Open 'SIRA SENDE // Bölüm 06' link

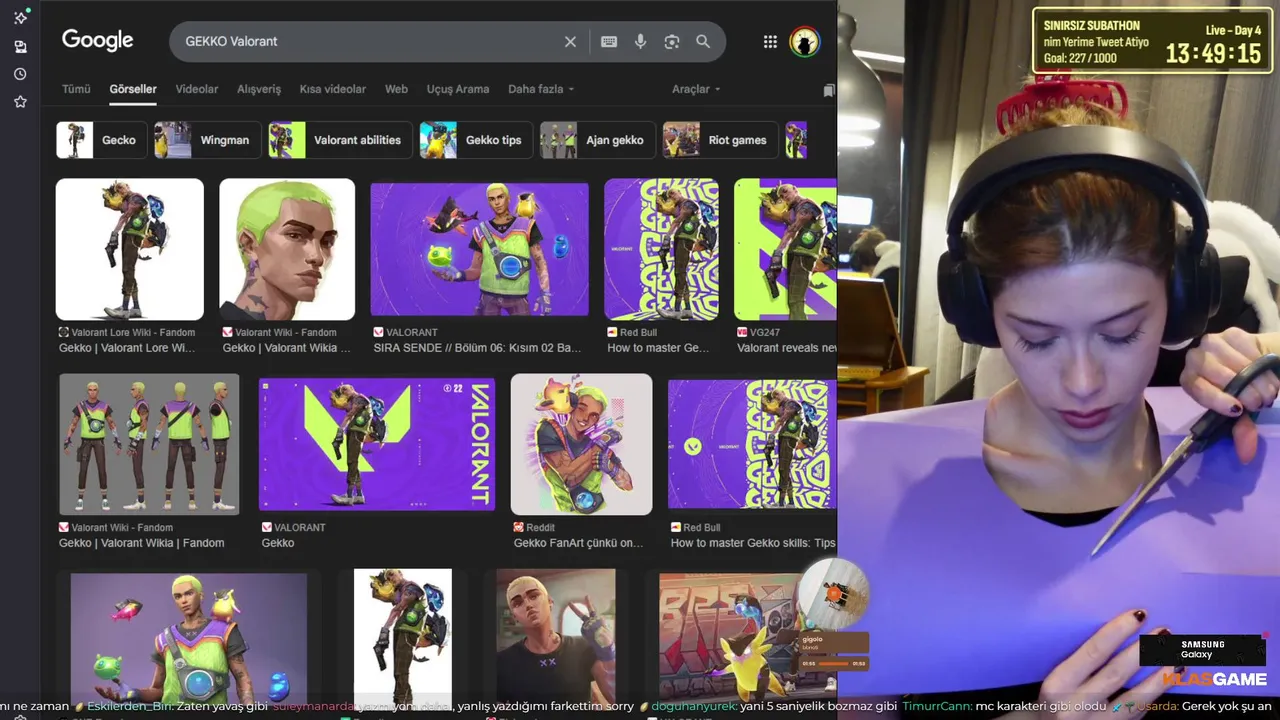(477, 348)
